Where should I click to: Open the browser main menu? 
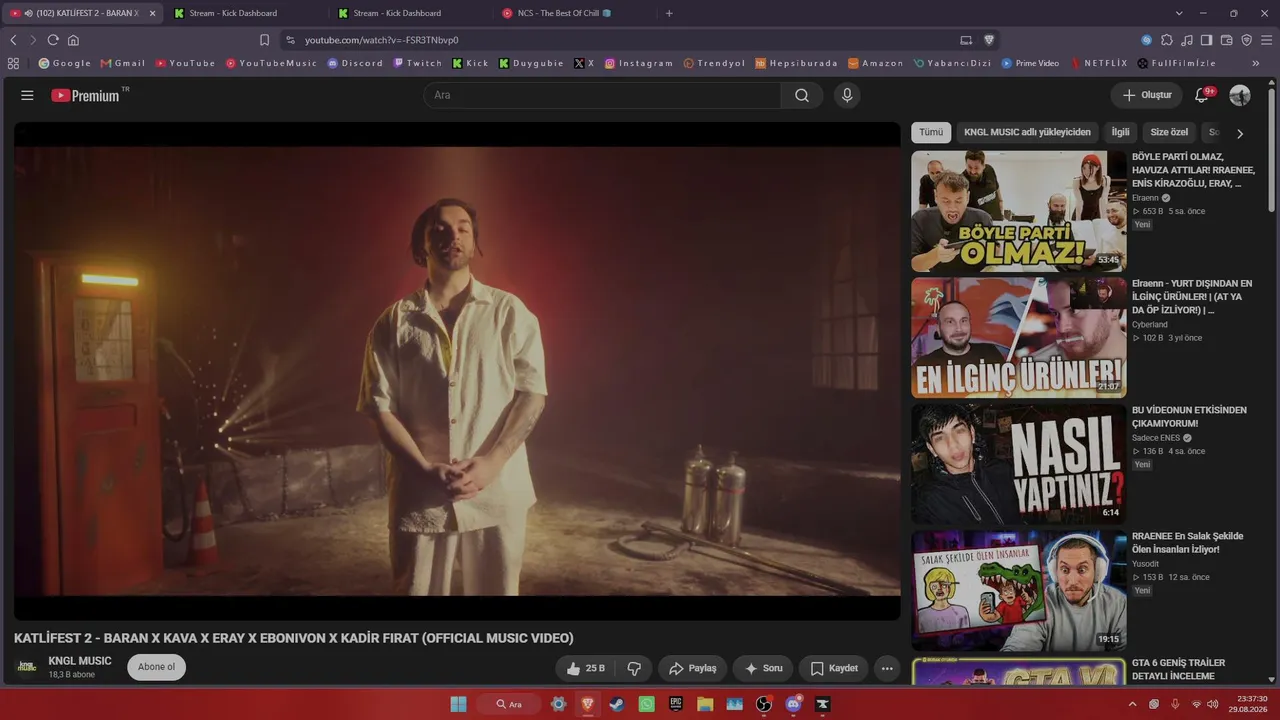[x=1266, y=40]
